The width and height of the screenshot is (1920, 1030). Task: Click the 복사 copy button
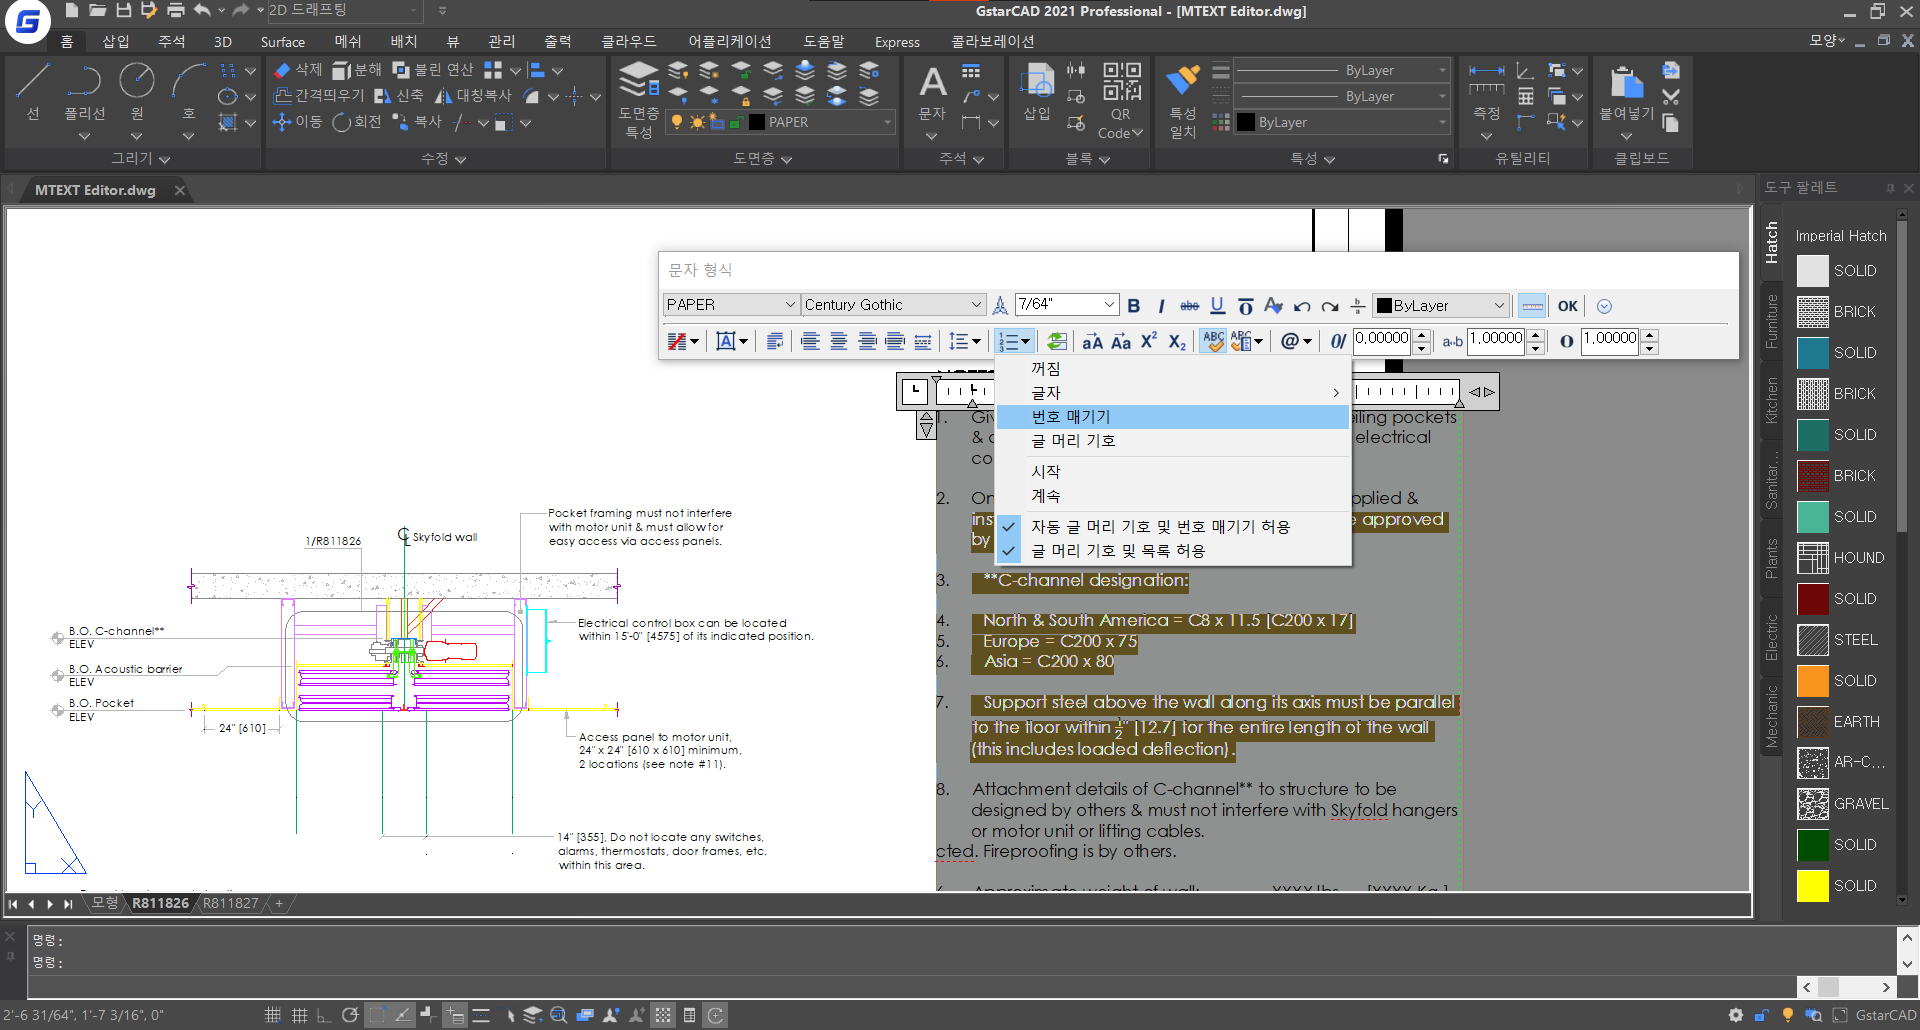pos(418,122)
